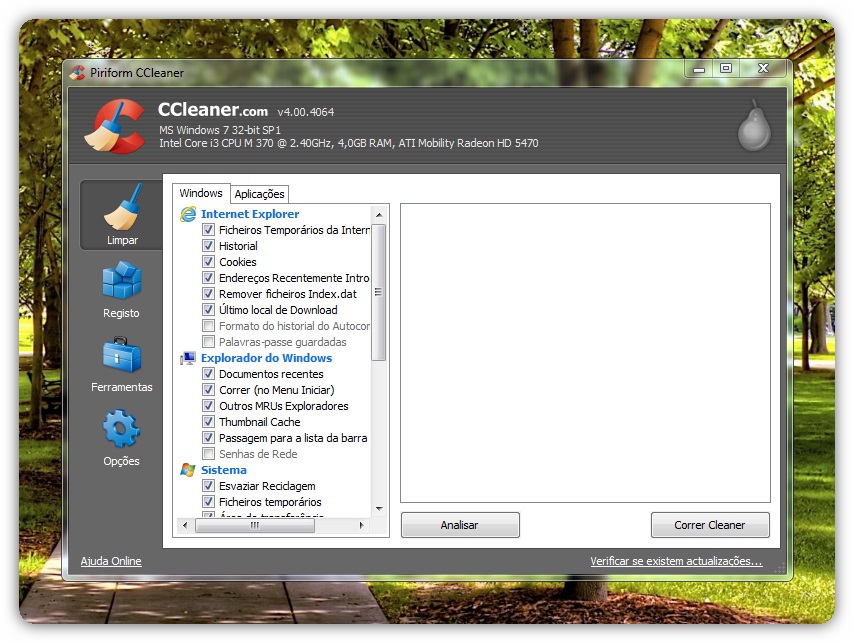
Task: Uncheck Último local de Download
Action: pyautogui.click(x=208, y=310)
